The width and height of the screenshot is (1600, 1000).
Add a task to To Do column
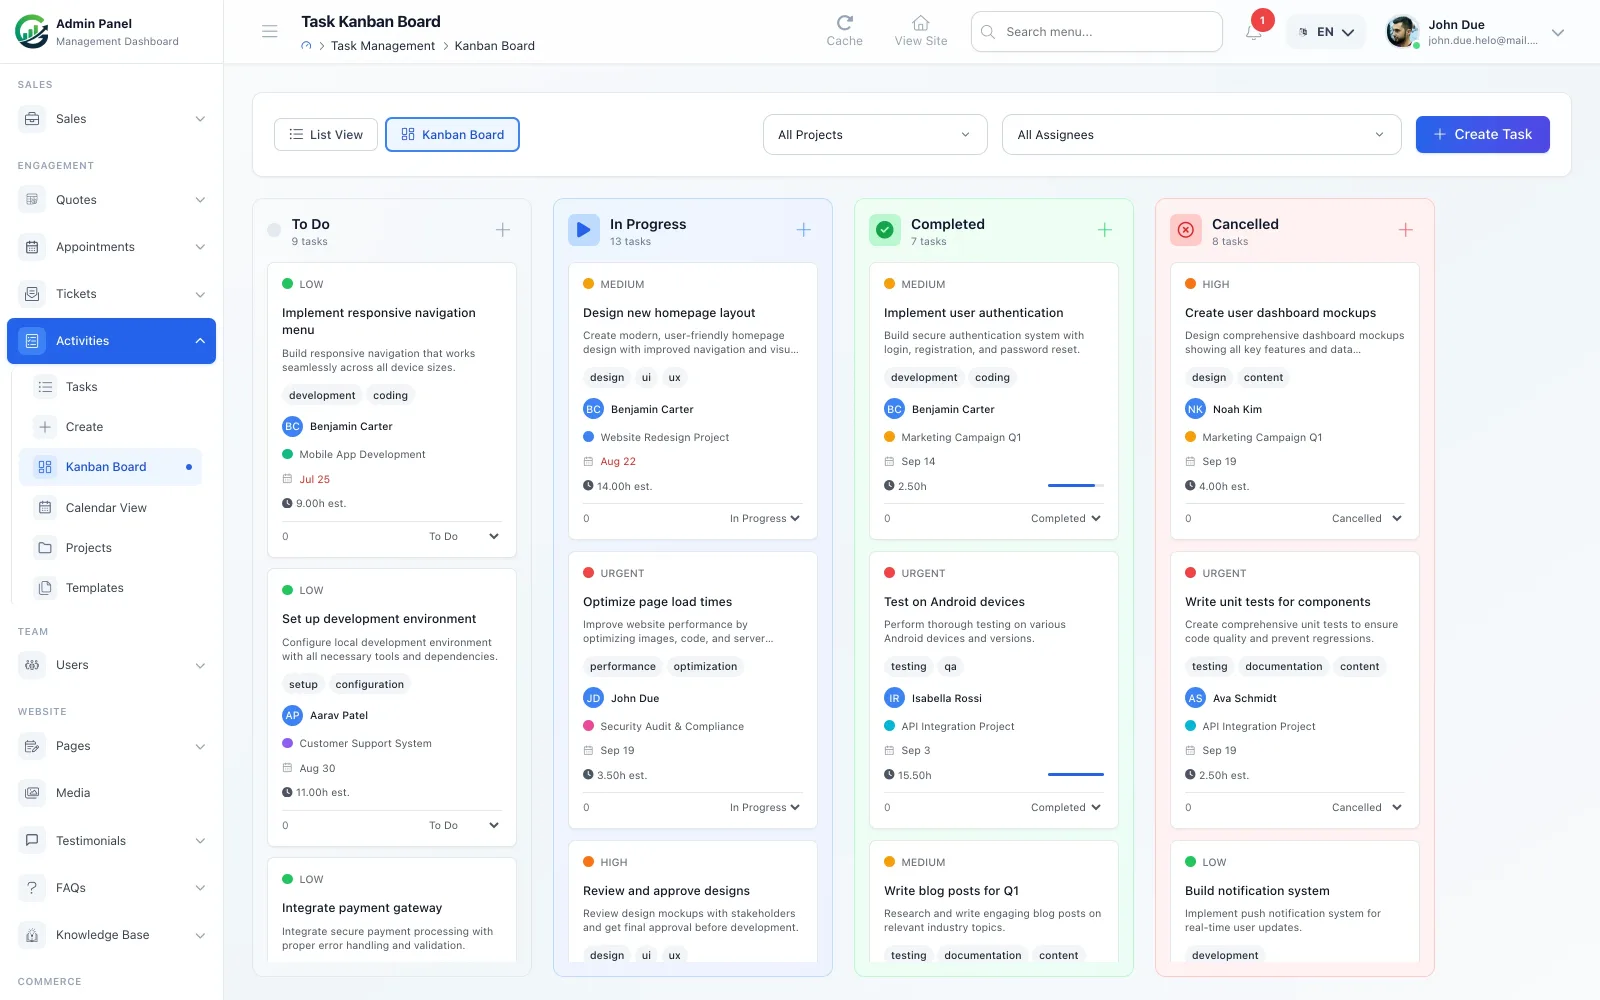(x=503, y=230)
